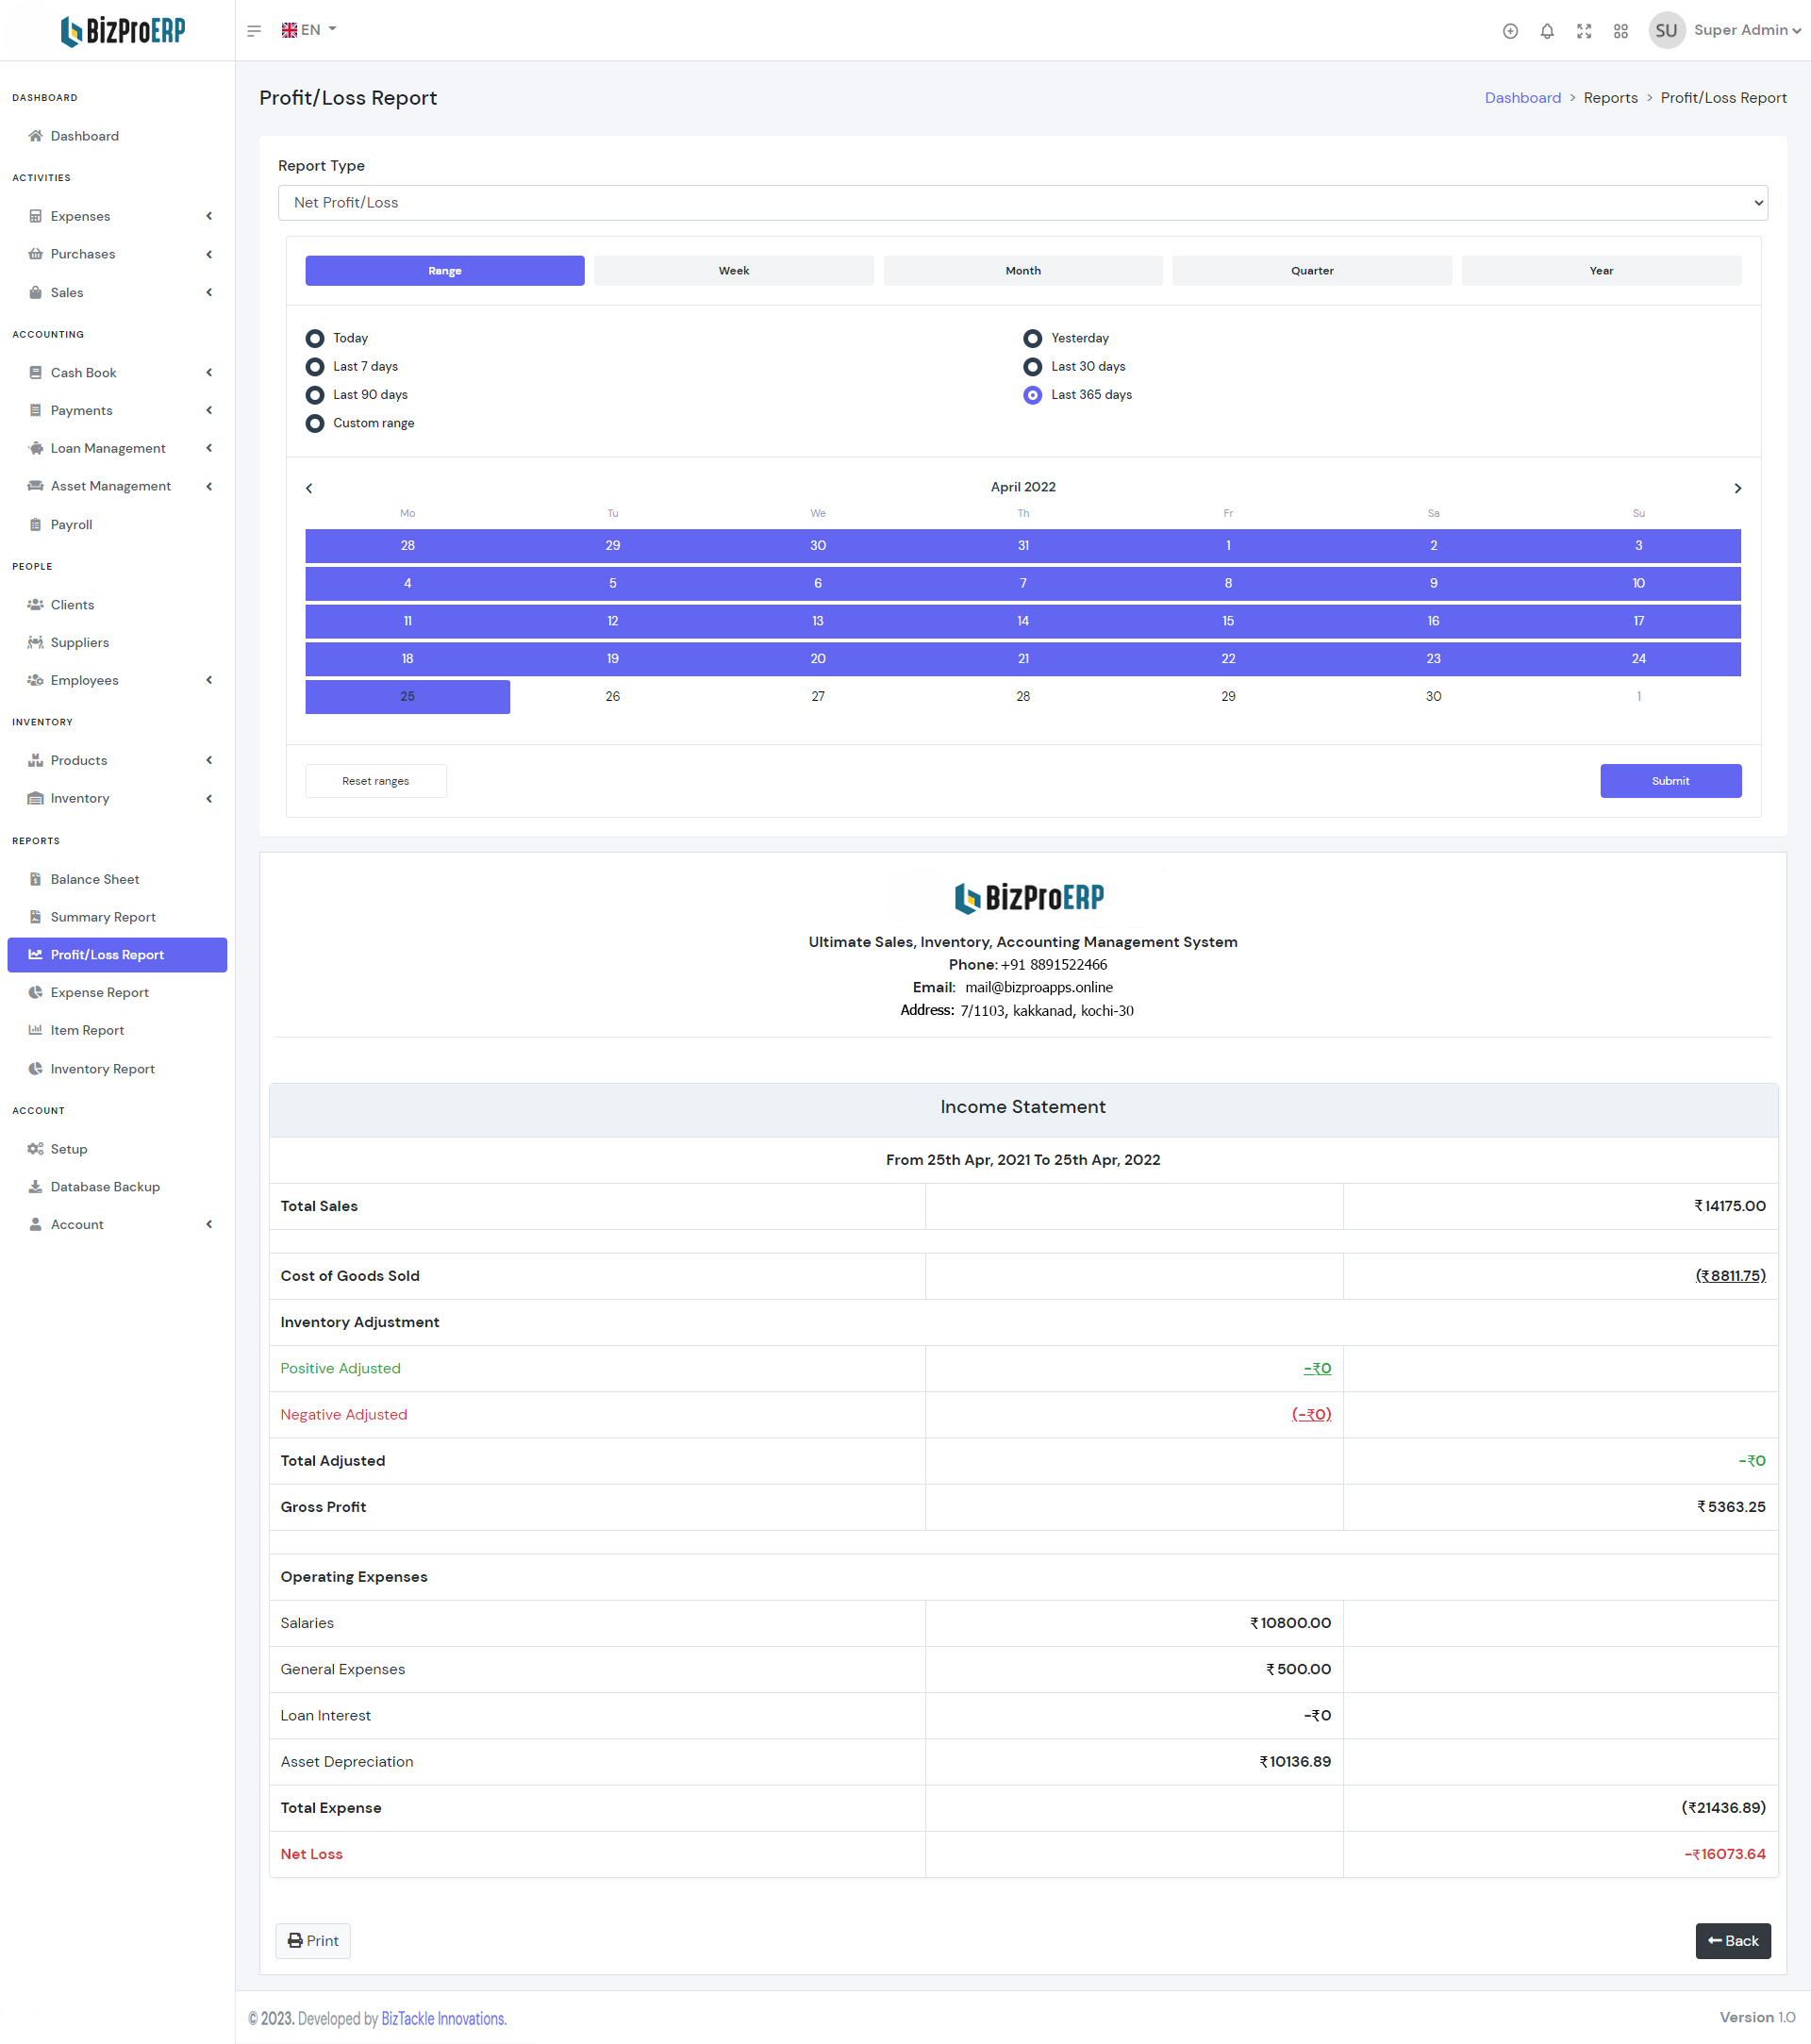Switch to the Range tab
Viewport: 1811px width, 2044px height.
tap(445, 271)
